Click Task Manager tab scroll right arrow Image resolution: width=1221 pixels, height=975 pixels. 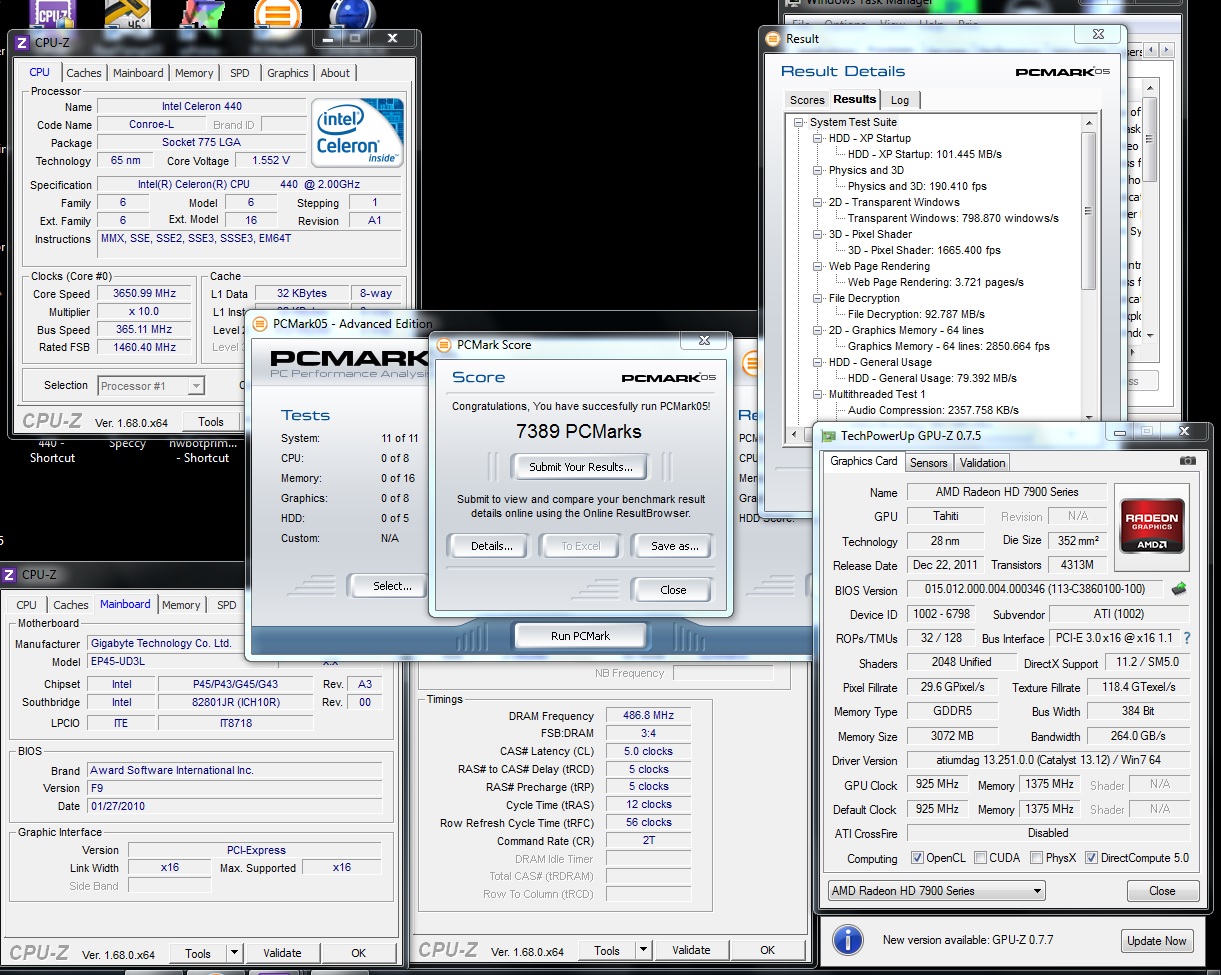pos(1165,51)
